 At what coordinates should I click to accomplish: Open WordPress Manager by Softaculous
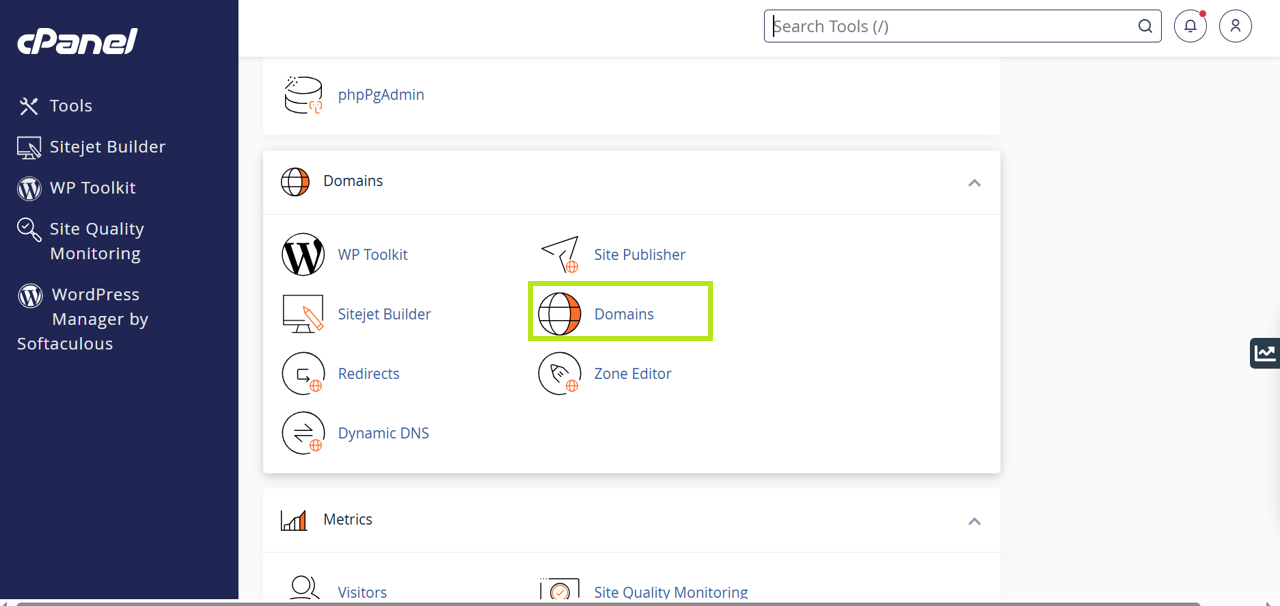[84, 319]
